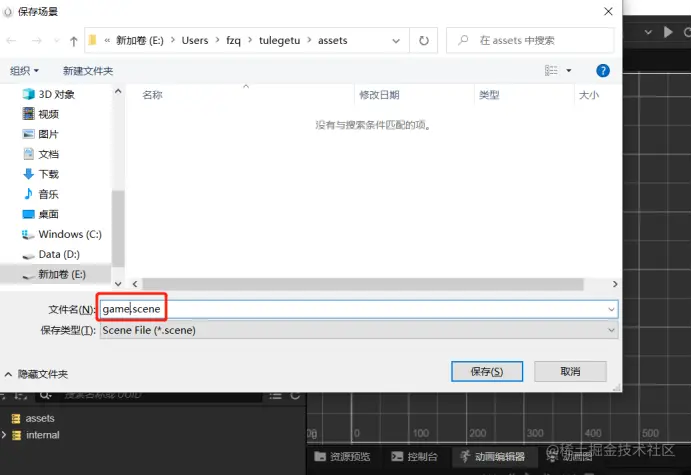Sort by the 类型 column header

489,95
